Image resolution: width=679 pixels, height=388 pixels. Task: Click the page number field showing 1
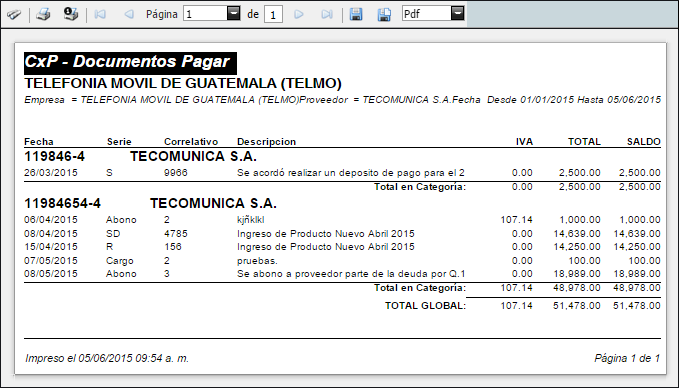point(206,14)
